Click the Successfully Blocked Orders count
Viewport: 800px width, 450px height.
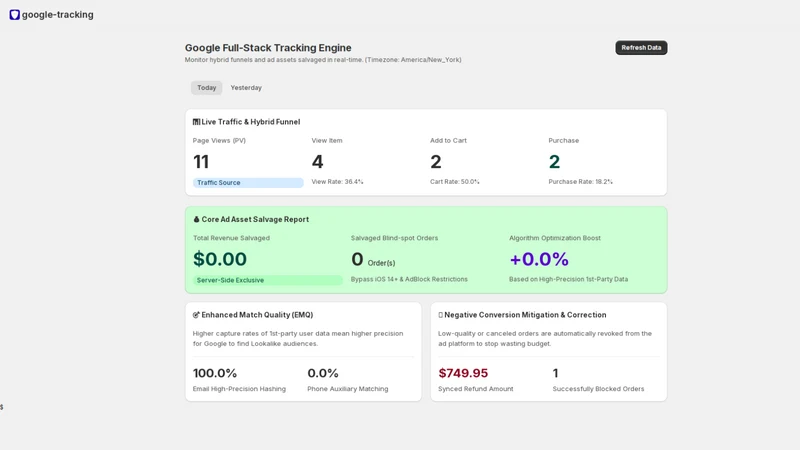pyautogui.click(x=556, y=373)
